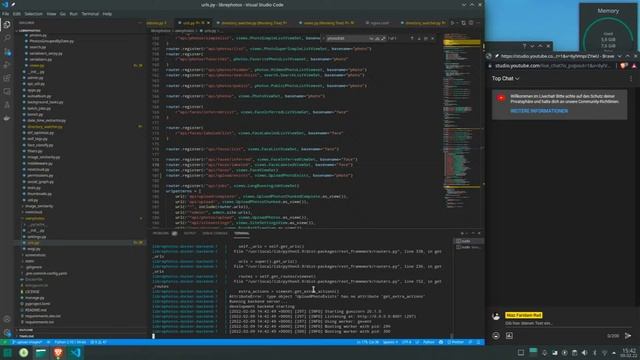Image resolution: width=640 pixels, height=360 pixels.
Task: Click the Prettier status bar item
Action: click(456, 342)
